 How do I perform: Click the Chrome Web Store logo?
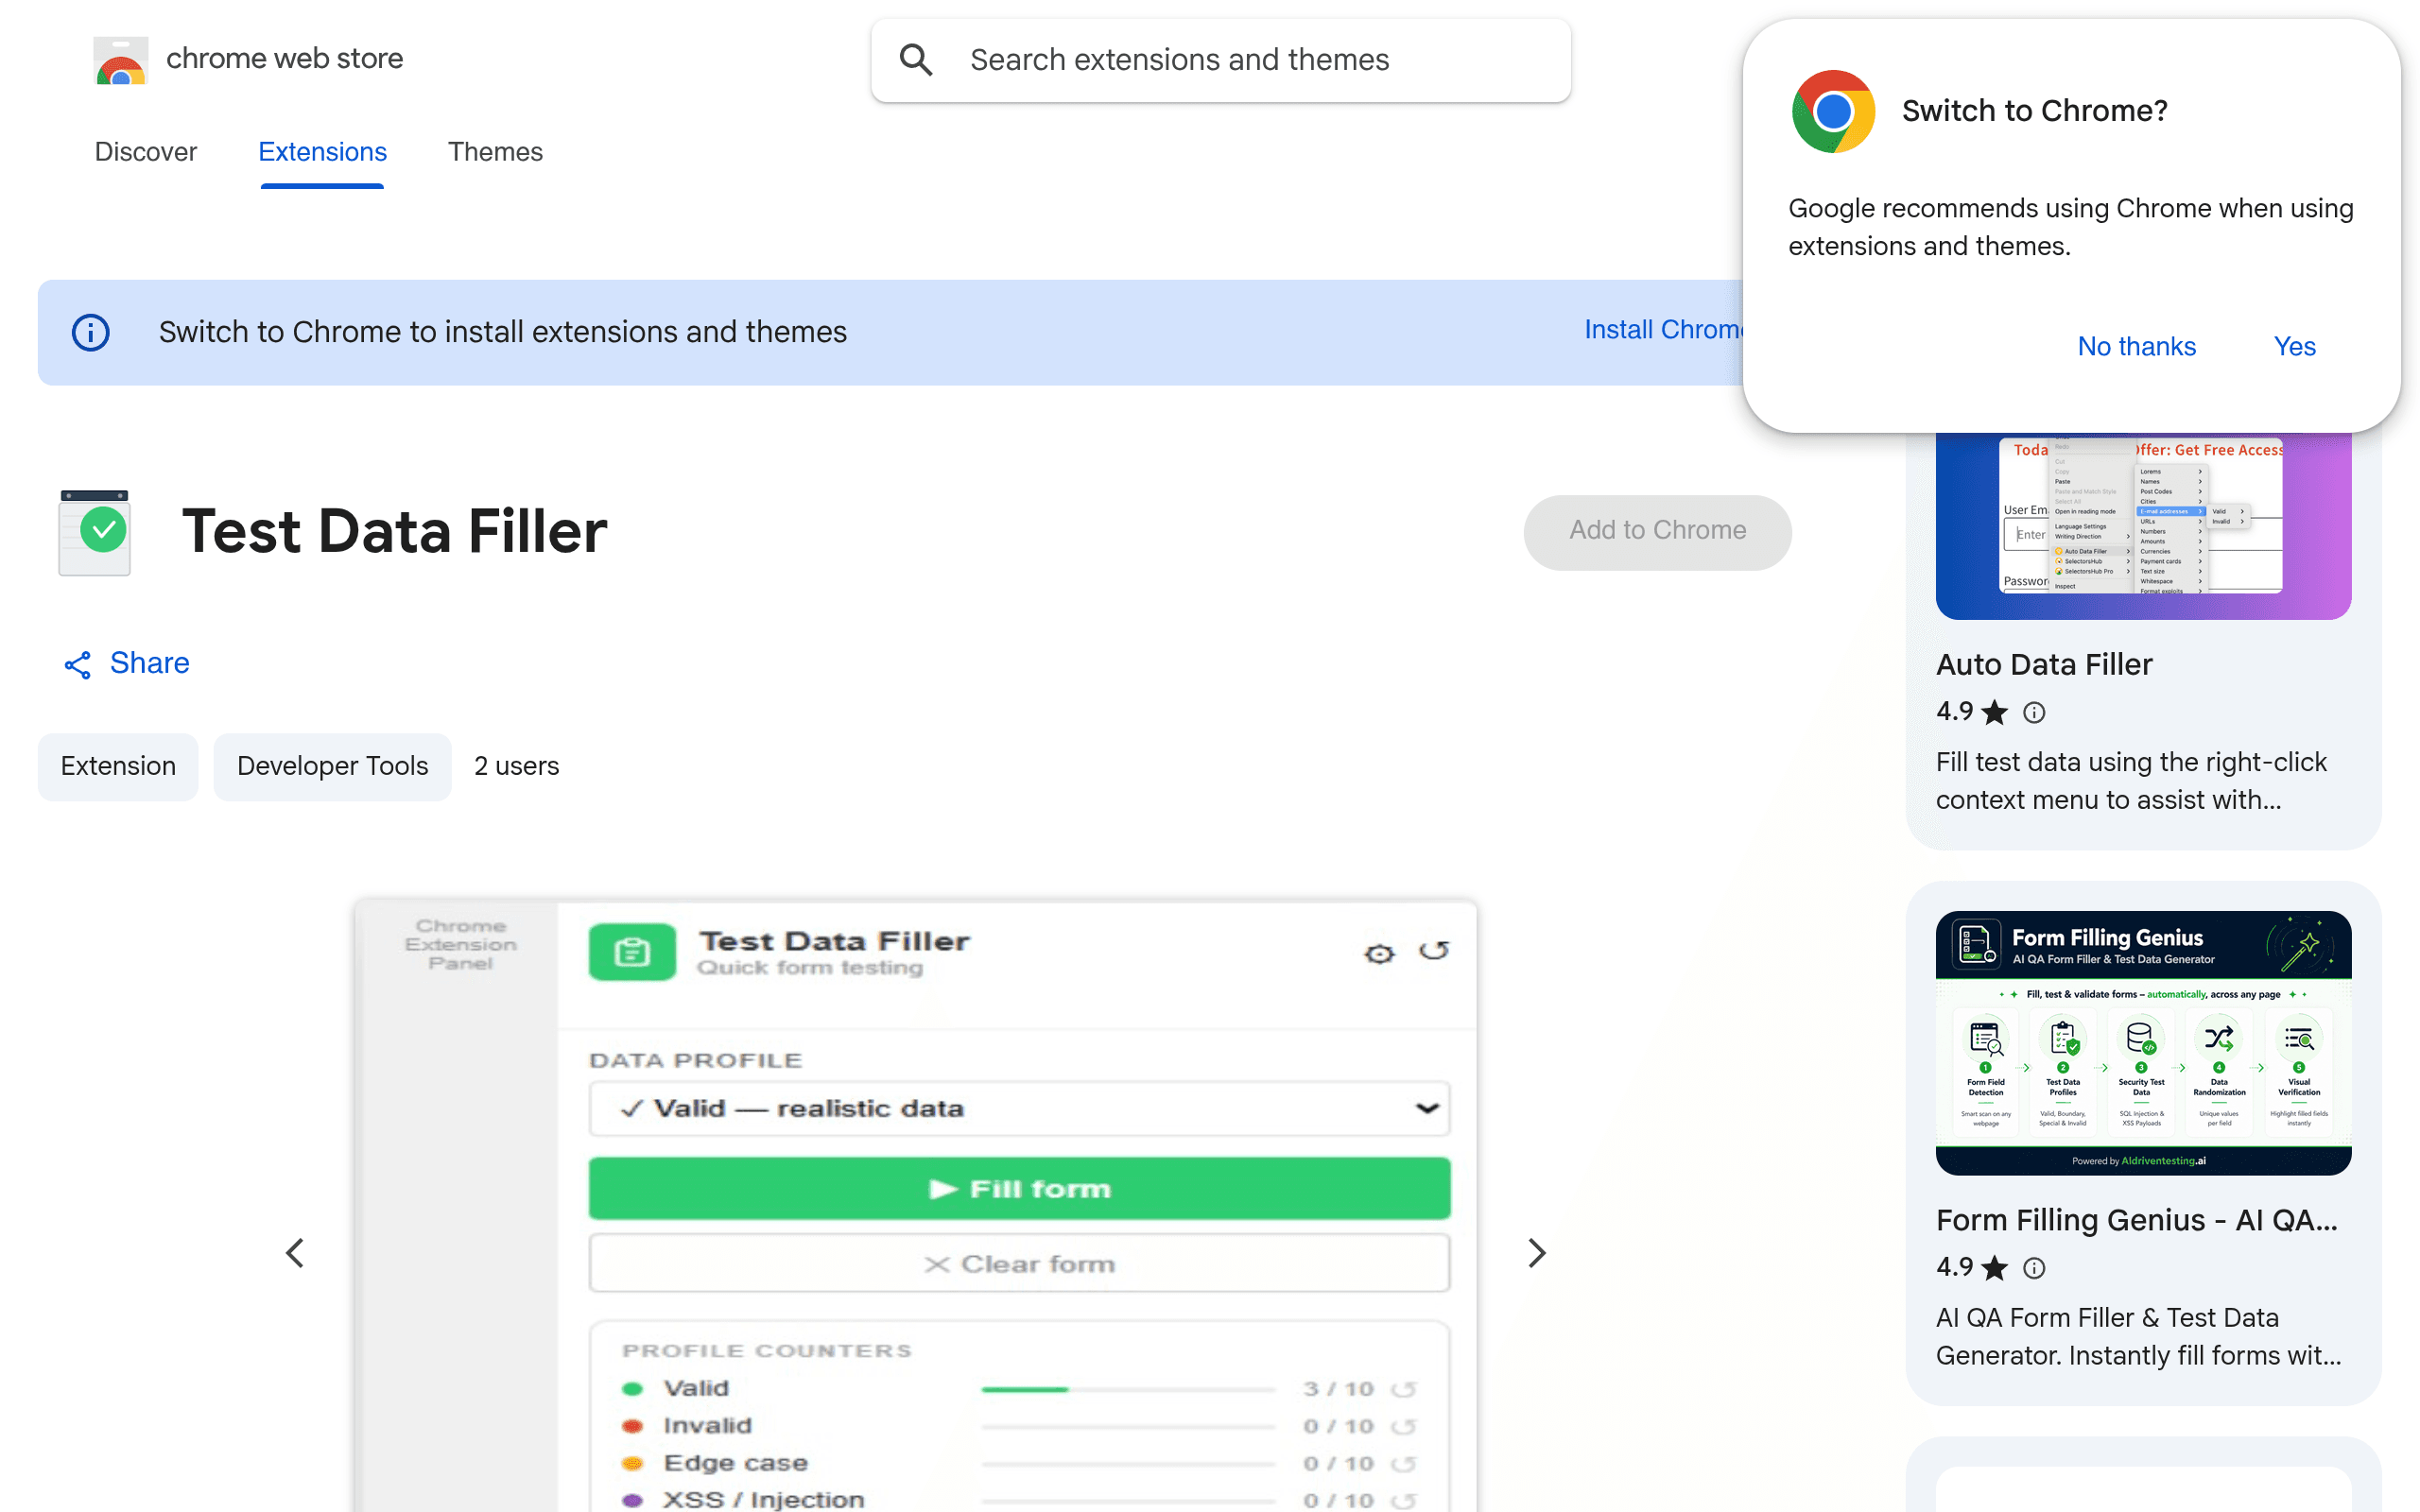[x=121, y=60]
